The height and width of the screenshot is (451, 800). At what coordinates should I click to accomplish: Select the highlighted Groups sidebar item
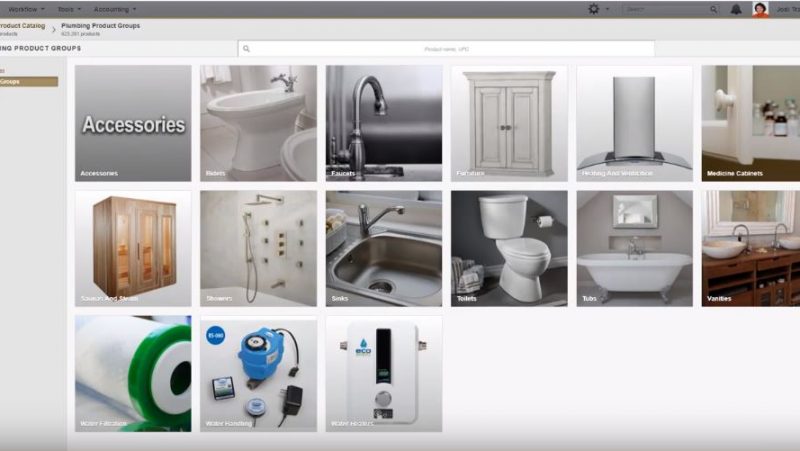(28, 81)
